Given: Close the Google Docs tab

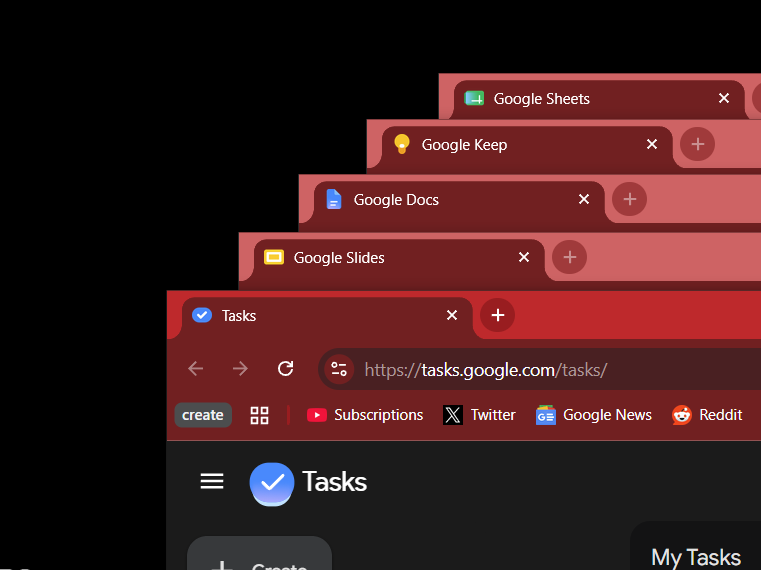Looking at the screenshot, I should pyautogui.click(x=584, y=199).
